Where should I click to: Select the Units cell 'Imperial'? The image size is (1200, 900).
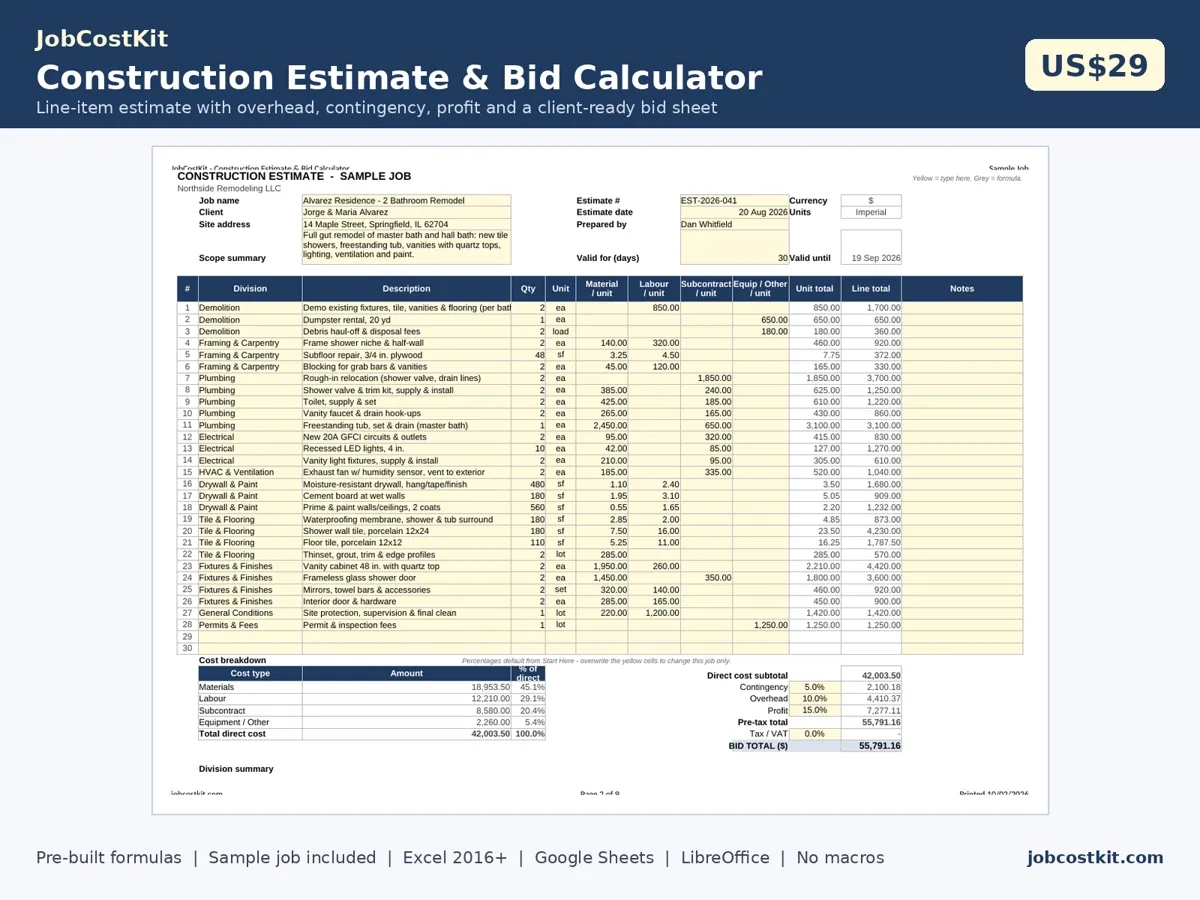click(x=871, y=212)
